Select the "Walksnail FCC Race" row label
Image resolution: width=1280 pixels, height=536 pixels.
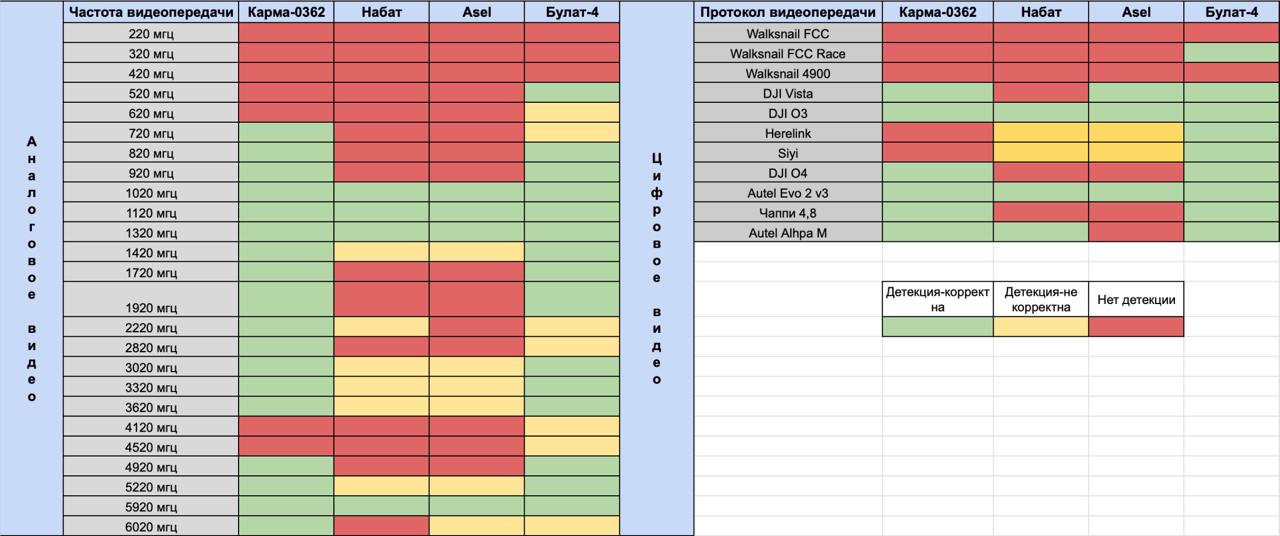coord(788,53)
